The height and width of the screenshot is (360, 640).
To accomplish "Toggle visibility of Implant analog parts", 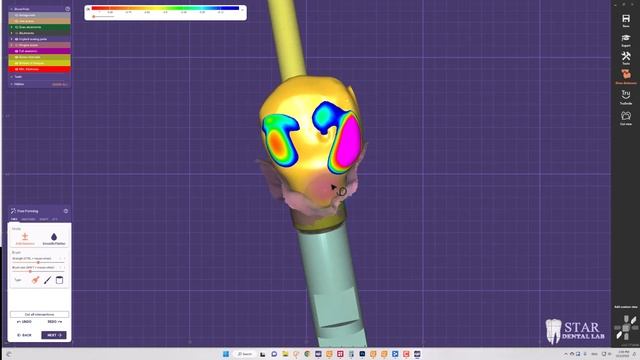I will pos(16,39).
